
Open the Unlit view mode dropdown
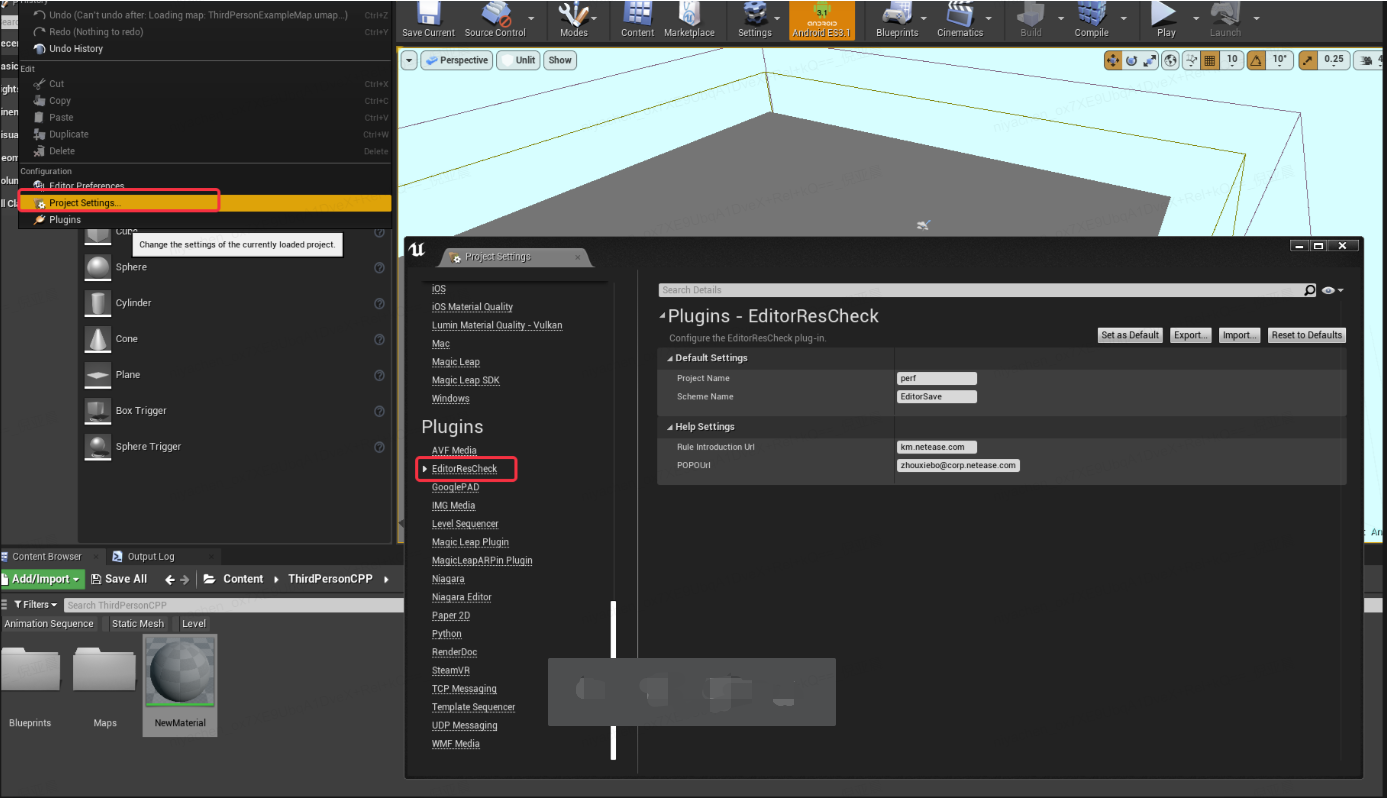click(x=518, y=60)
